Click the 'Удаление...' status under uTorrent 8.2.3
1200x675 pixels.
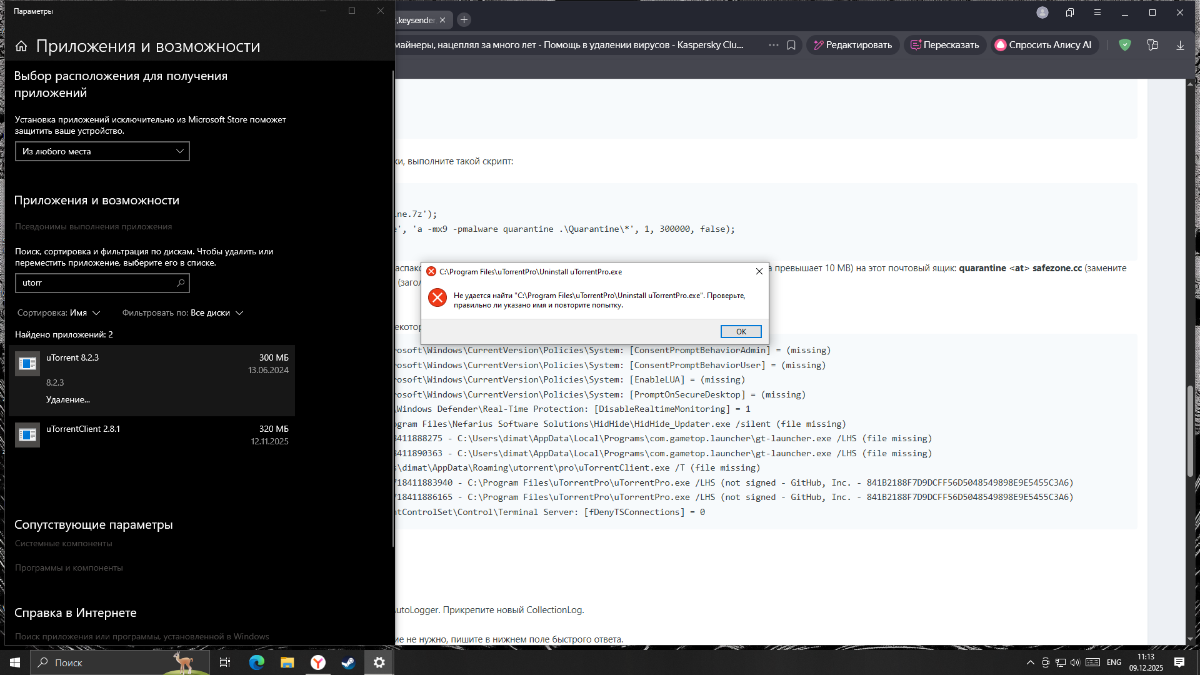(x=68, y=400)
